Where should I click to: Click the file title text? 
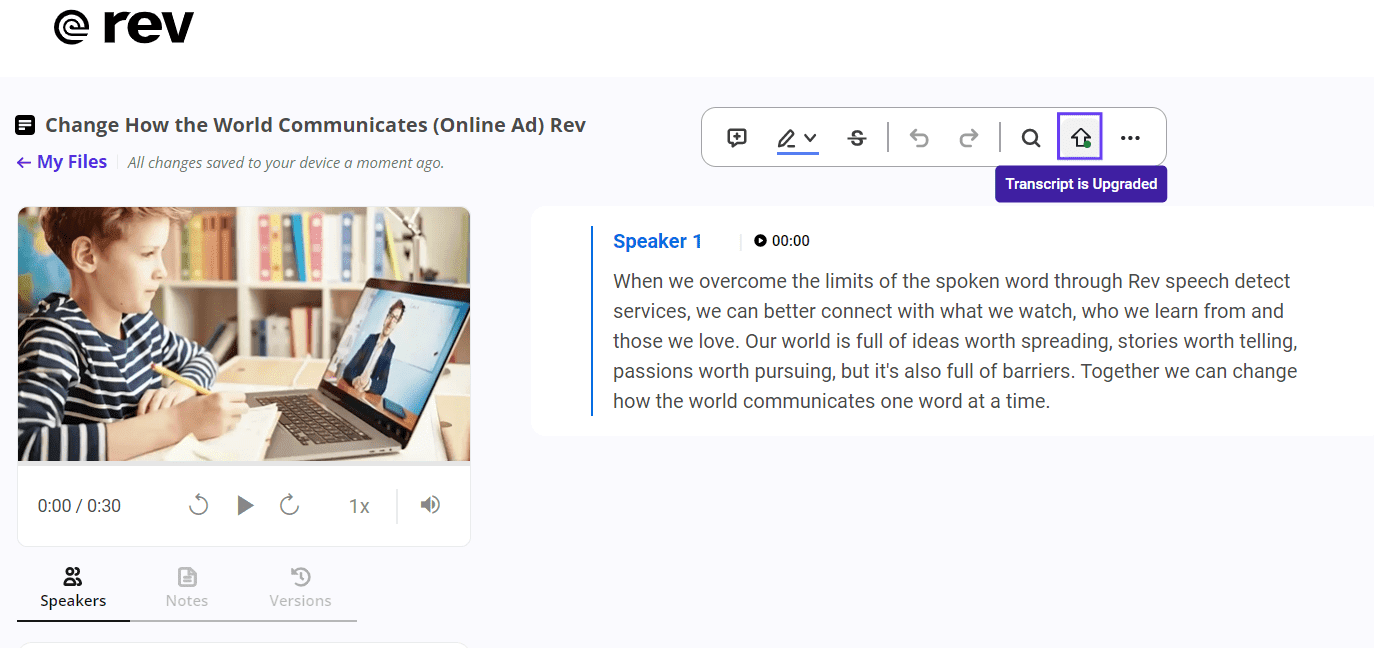tap(315, 125)
